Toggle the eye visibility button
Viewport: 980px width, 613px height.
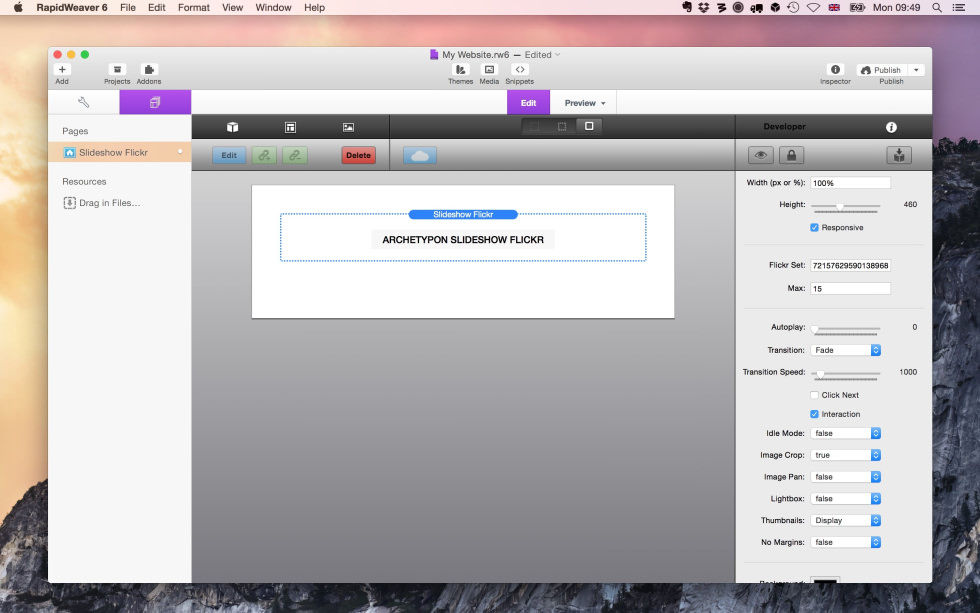tap(761, 155)
